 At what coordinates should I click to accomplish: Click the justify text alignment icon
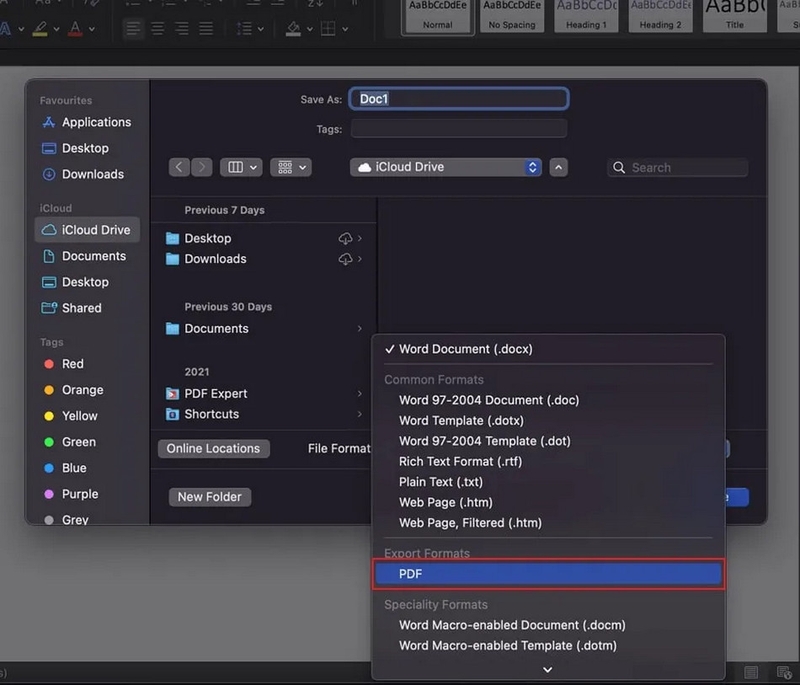coord(206,28)
